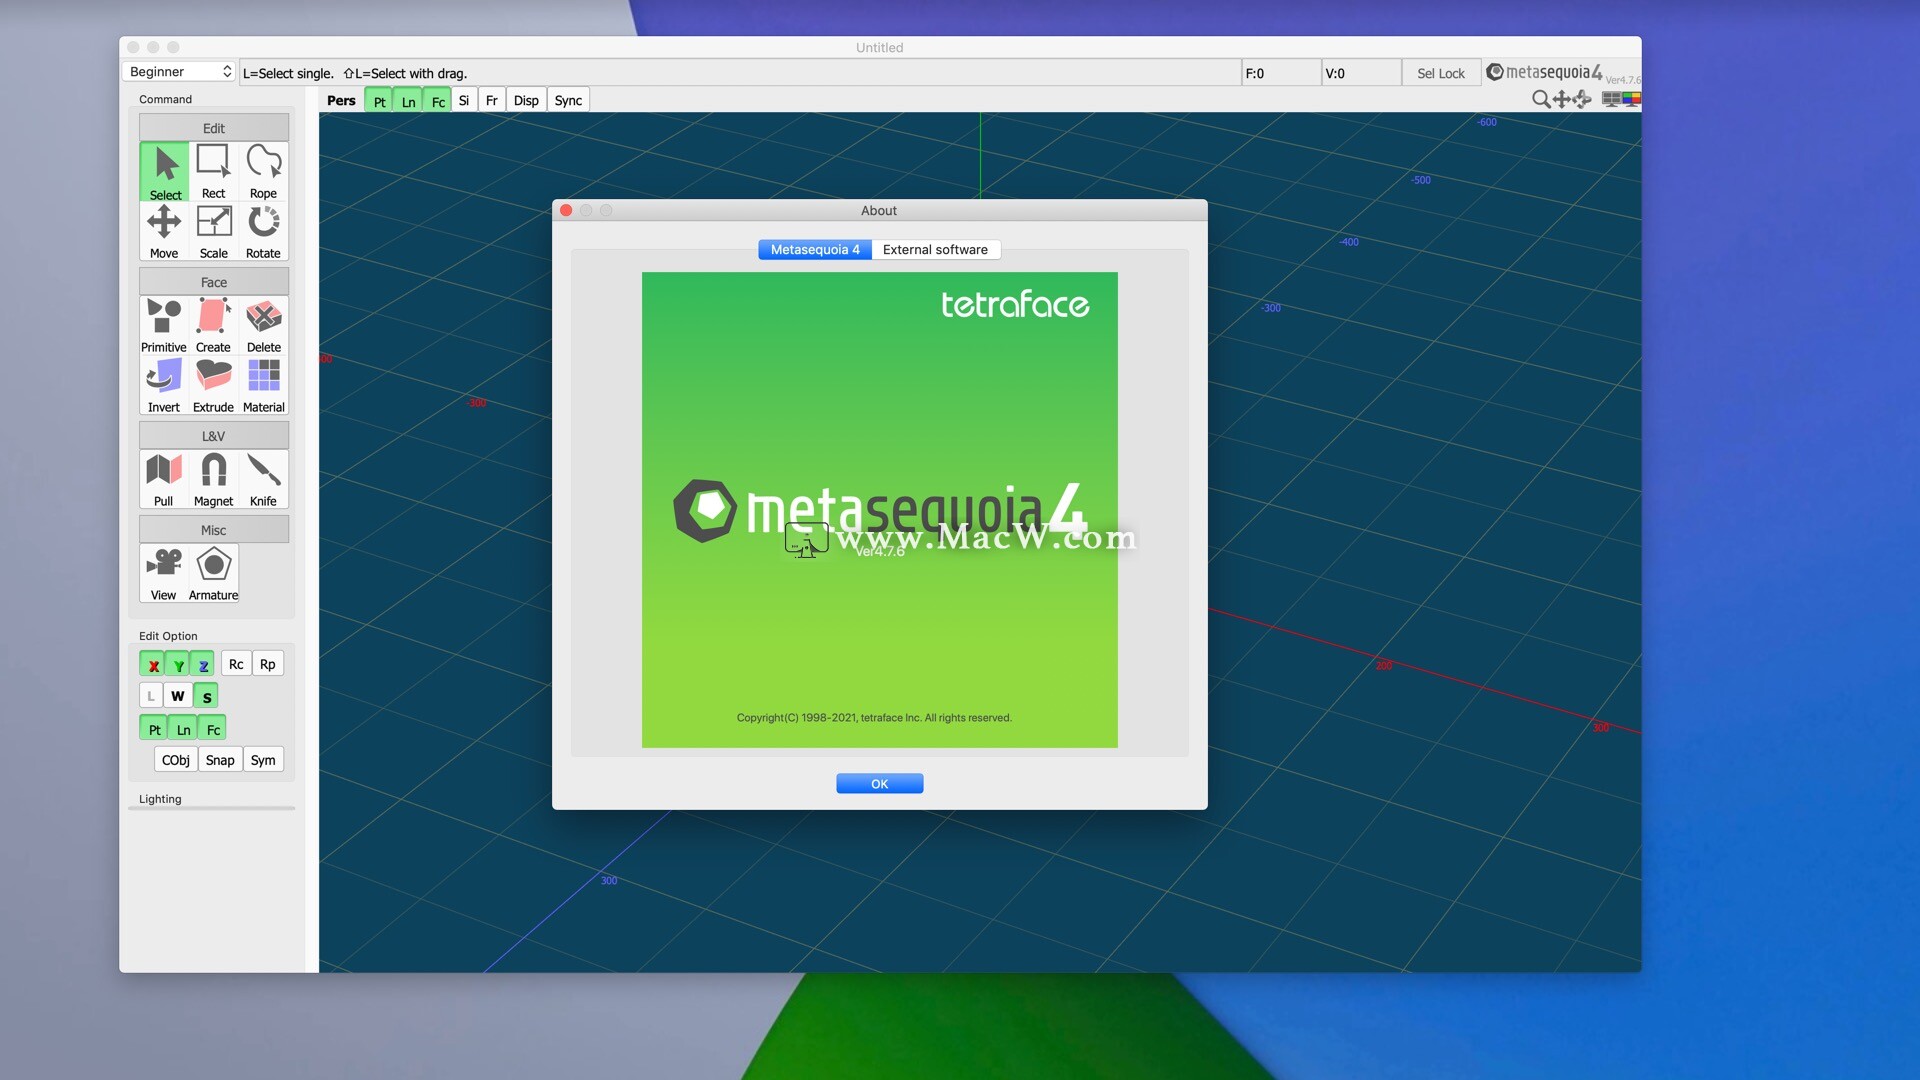The height and width of the screenshot is (1080, 1920).
Task: Open the Pers view menu
Action: point(341,100)
